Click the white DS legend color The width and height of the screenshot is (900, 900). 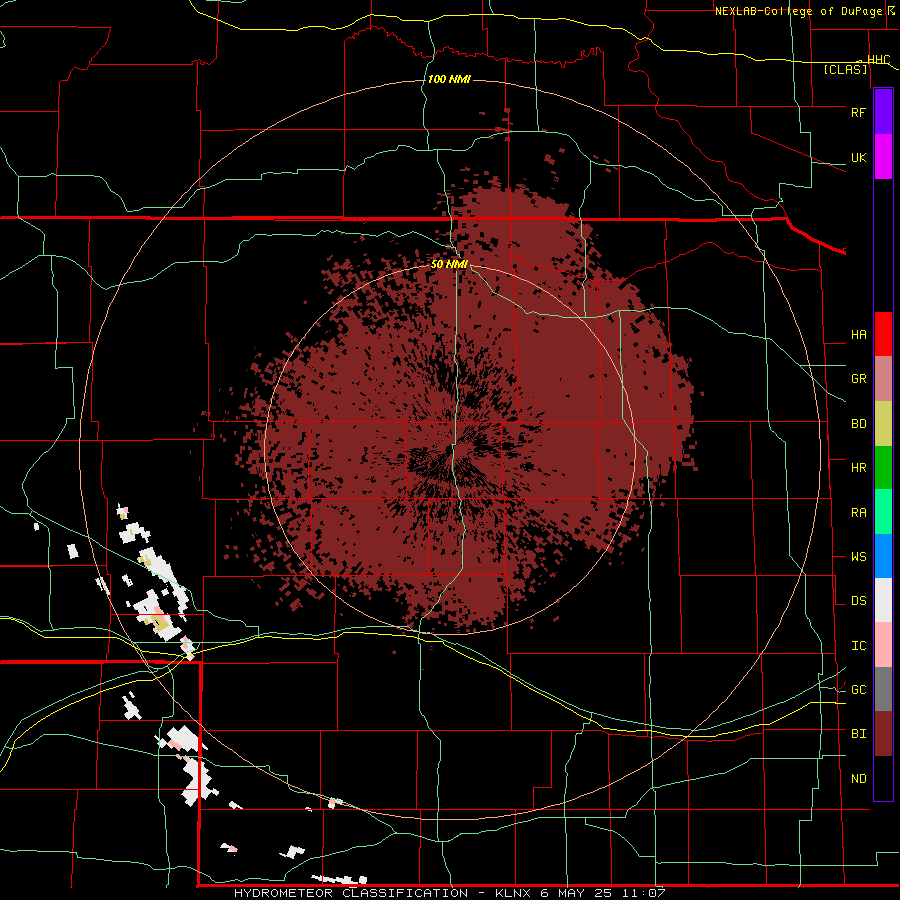point(883,600)
